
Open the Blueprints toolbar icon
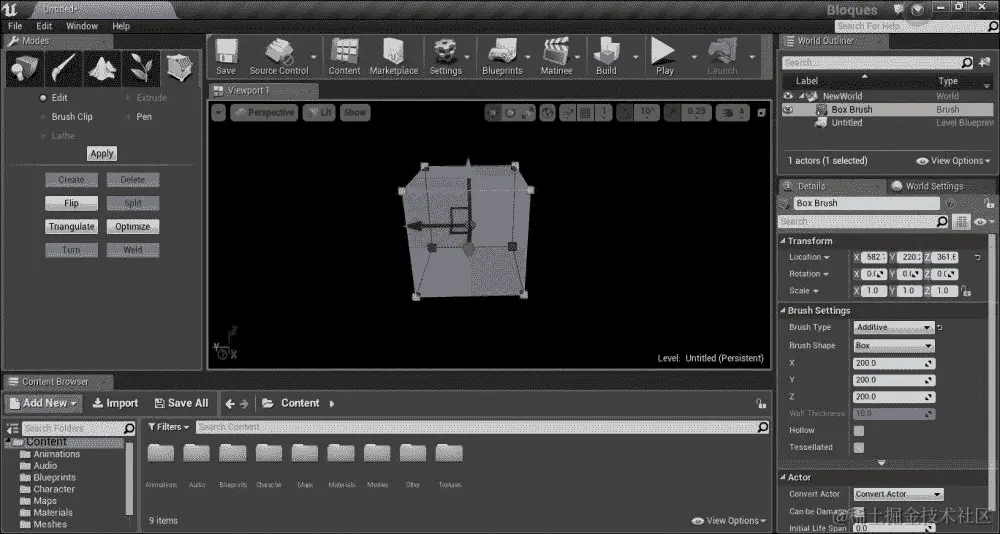[502, 57]
